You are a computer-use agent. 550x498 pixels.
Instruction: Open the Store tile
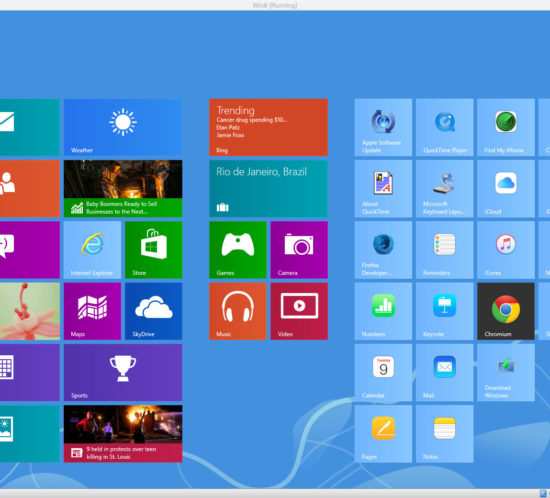click(154, 250)
